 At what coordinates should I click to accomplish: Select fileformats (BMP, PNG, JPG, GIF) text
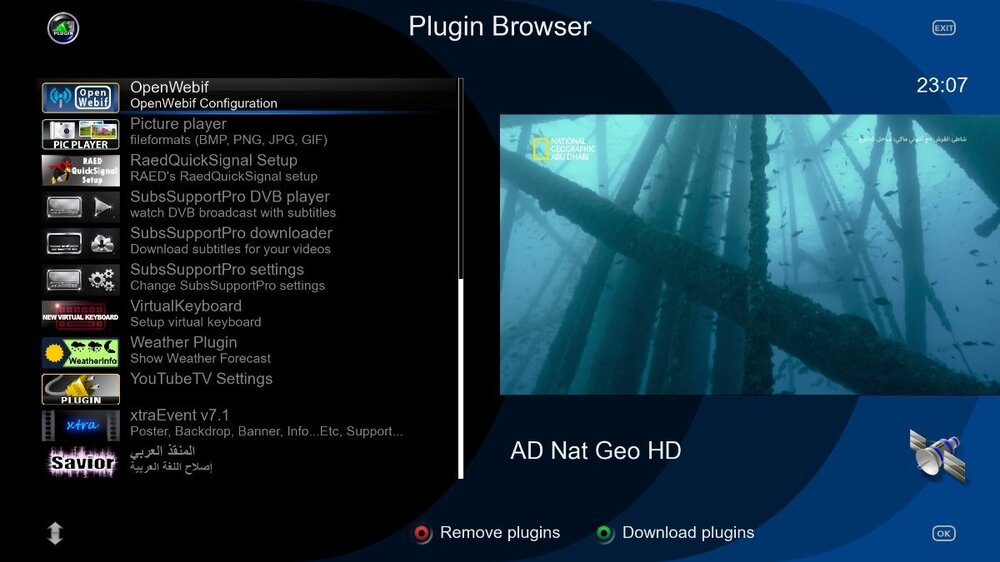point(228,140)
